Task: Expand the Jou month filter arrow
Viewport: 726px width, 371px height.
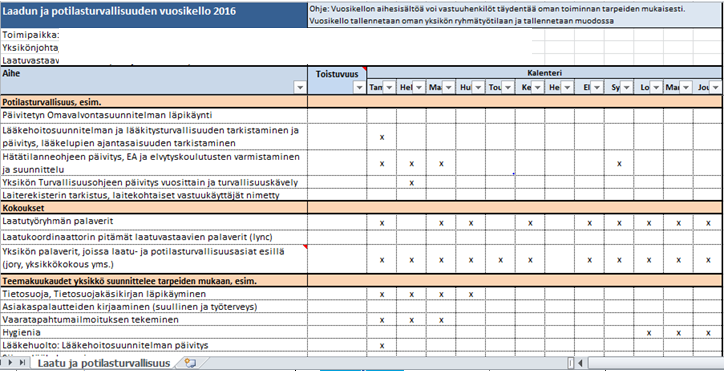Action: click(715, 87)
